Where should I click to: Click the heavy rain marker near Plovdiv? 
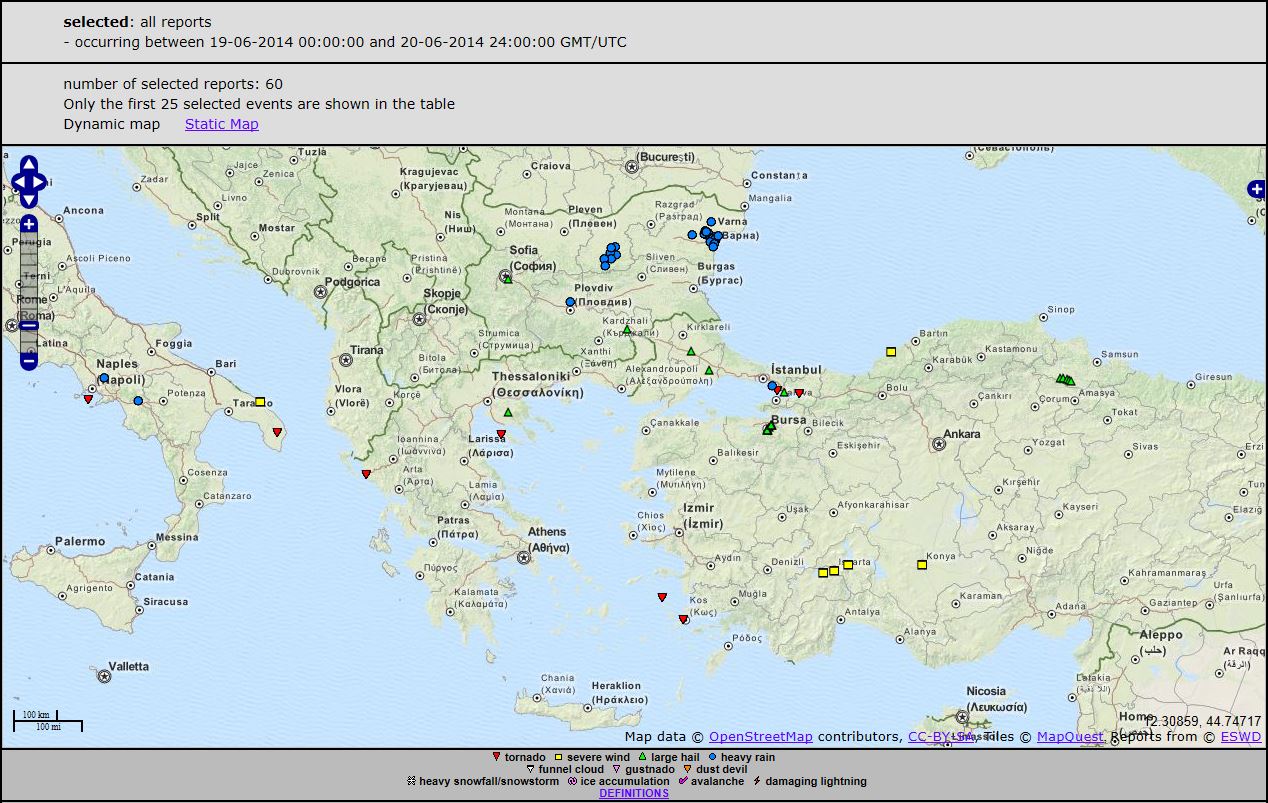point(570,302)
